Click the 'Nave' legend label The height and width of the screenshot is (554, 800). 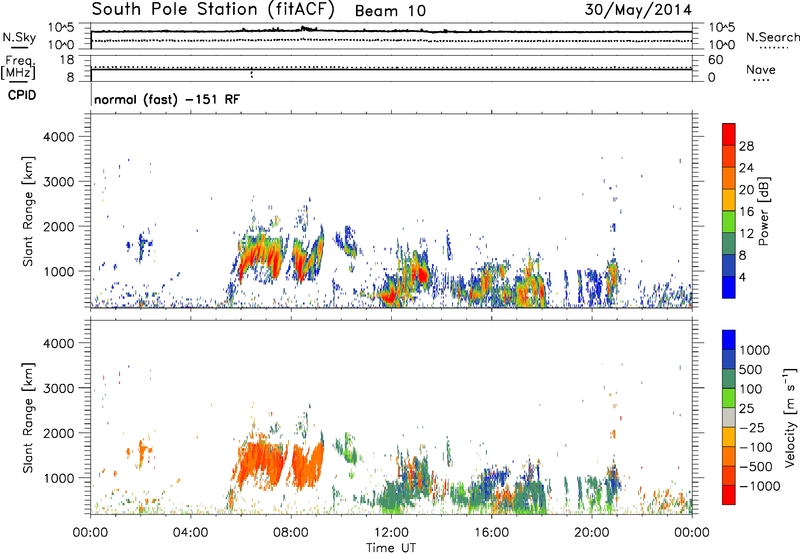(761, 69)
